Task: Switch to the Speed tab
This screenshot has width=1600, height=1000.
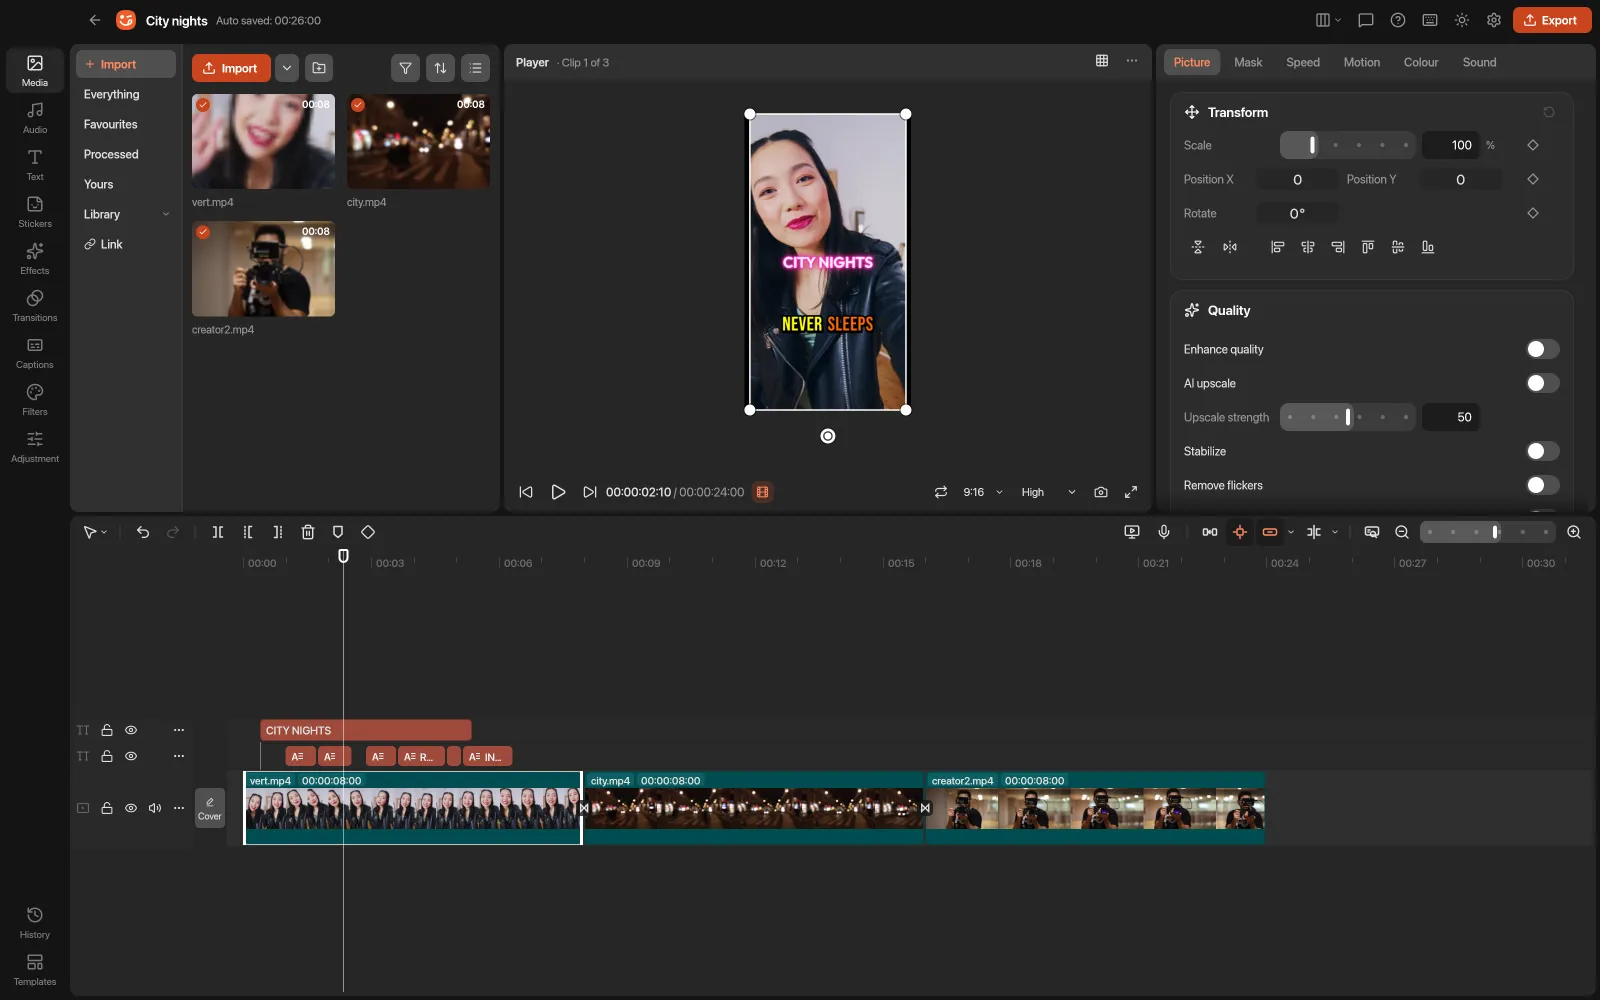Action: (1303, 62)
